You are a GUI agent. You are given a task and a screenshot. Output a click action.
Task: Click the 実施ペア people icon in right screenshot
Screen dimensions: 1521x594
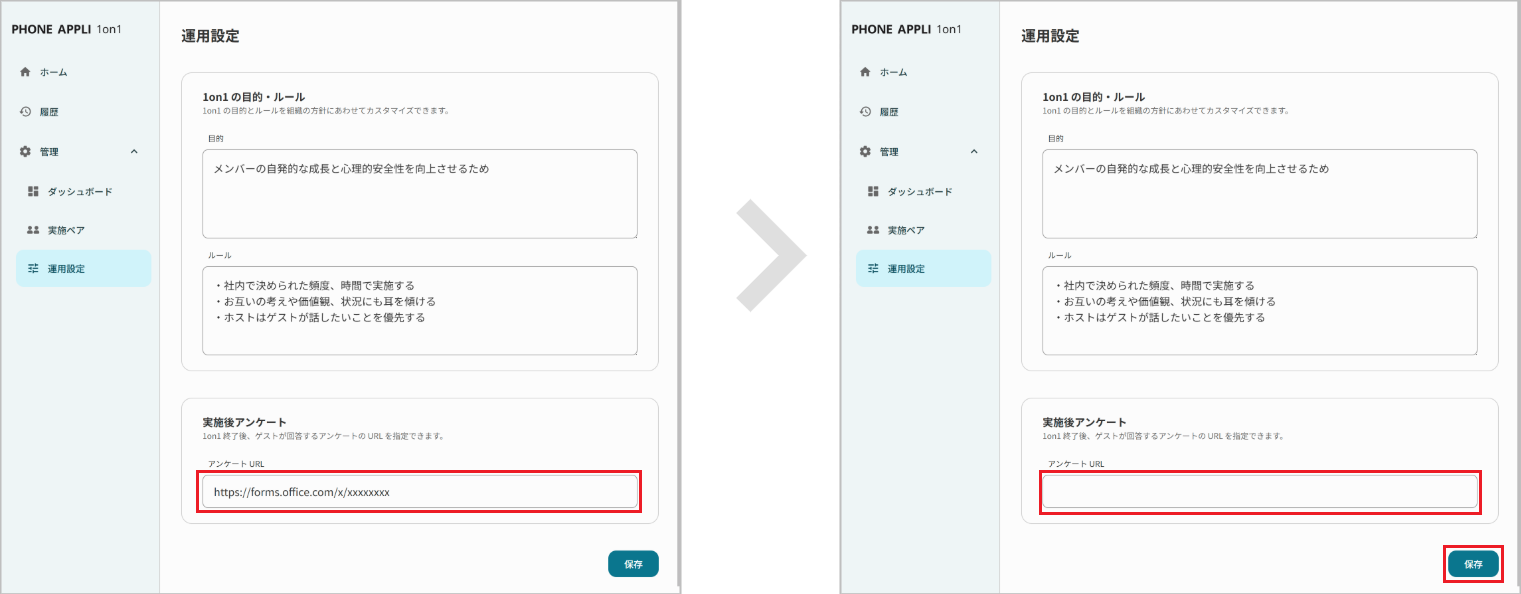point(873,230)
